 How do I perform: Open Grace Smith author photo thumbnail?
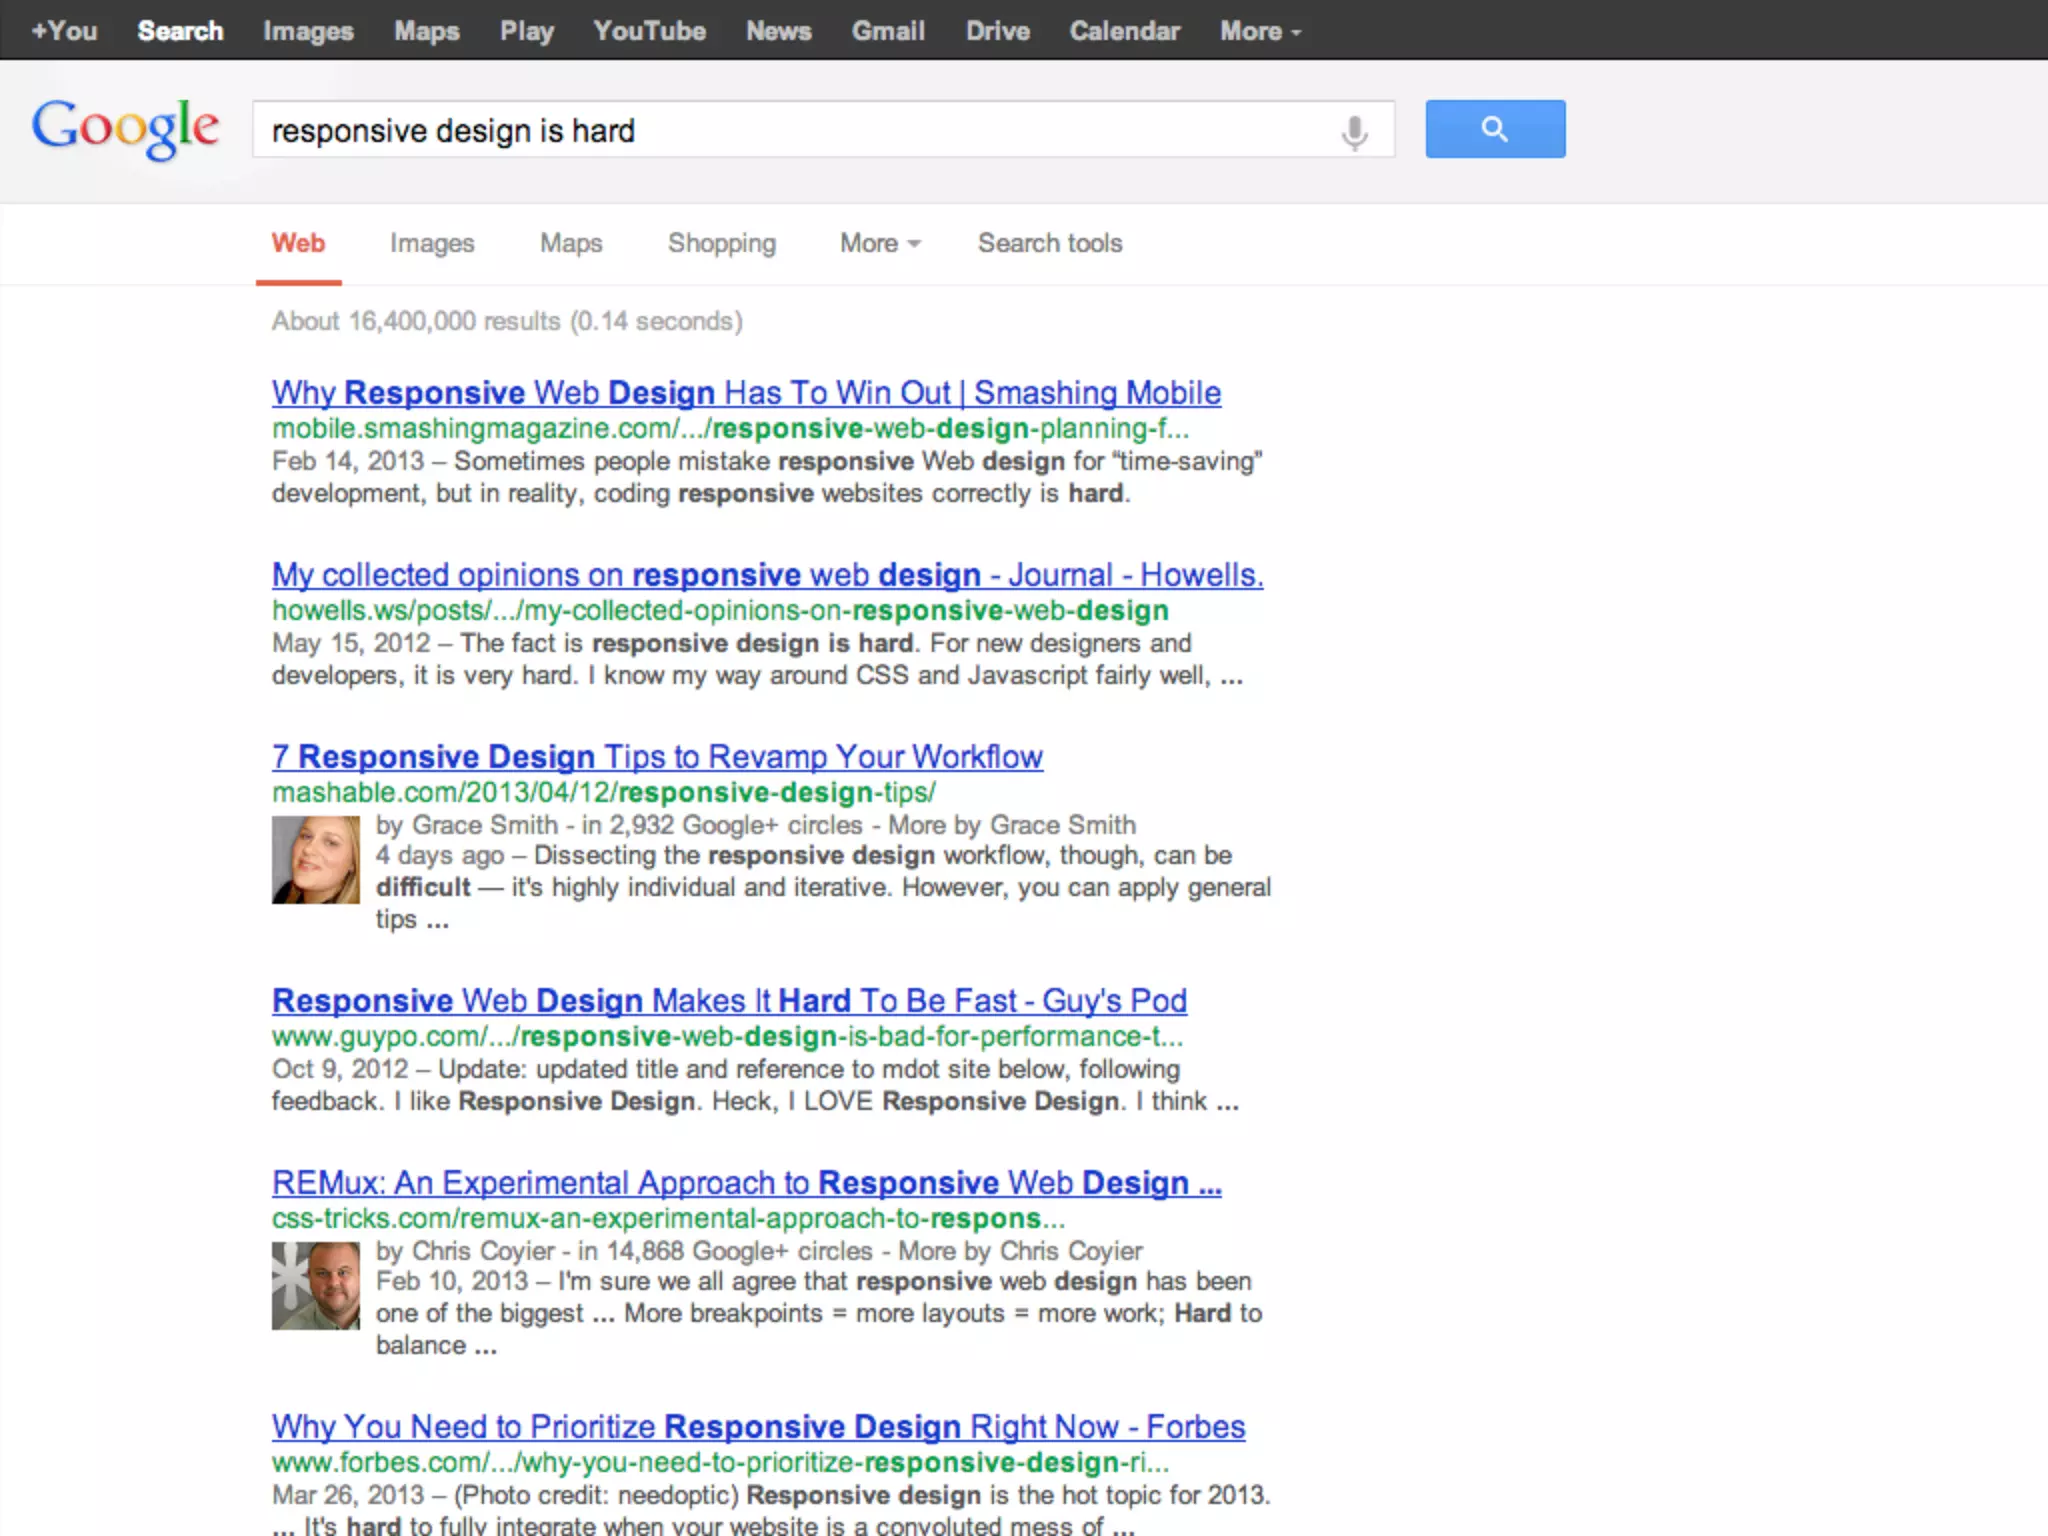click(x=315, y=860)
